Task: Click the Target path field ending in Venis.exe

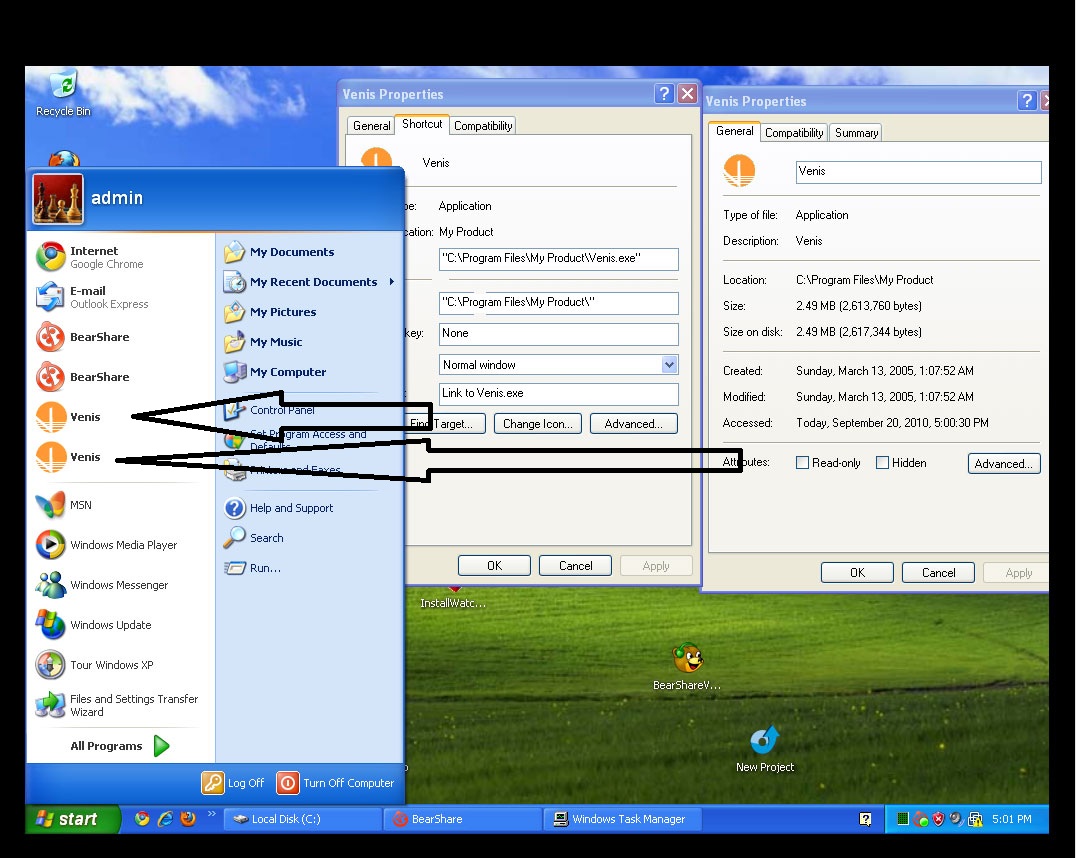Action: (558, 259)
